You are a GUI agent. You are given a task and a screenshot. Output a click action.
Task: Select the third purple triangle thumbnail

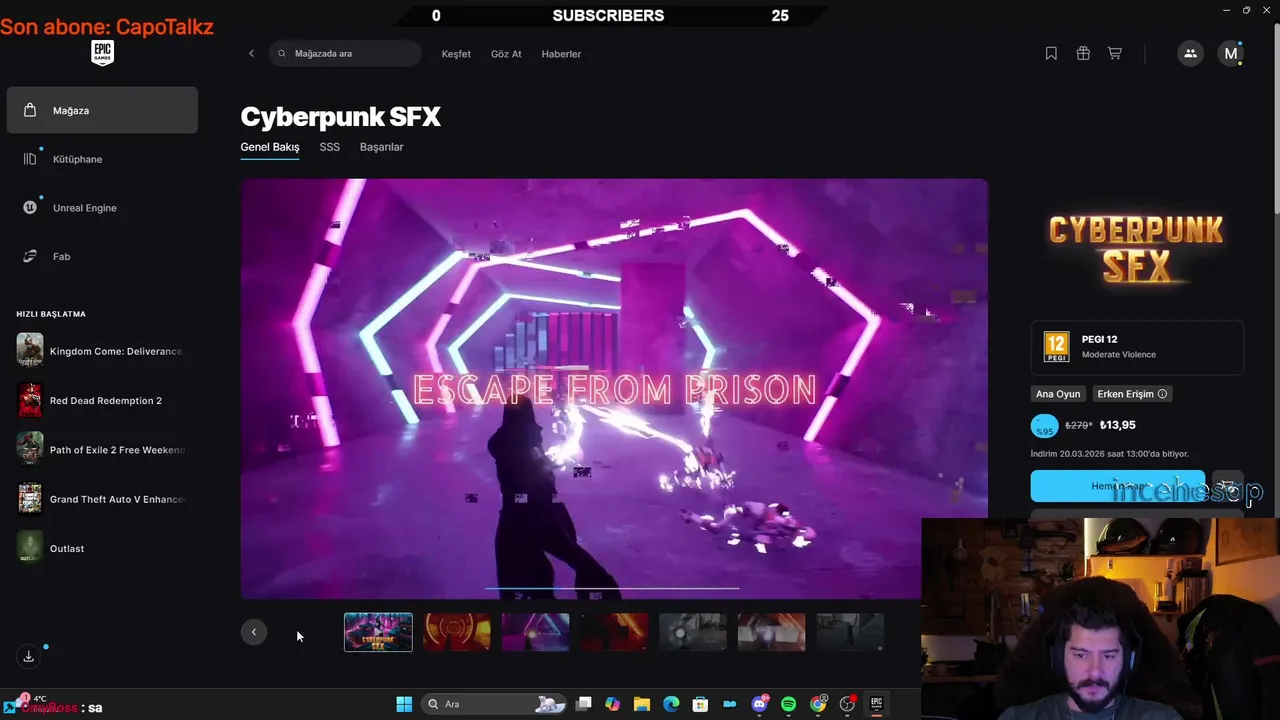click(x=535, y=632)
